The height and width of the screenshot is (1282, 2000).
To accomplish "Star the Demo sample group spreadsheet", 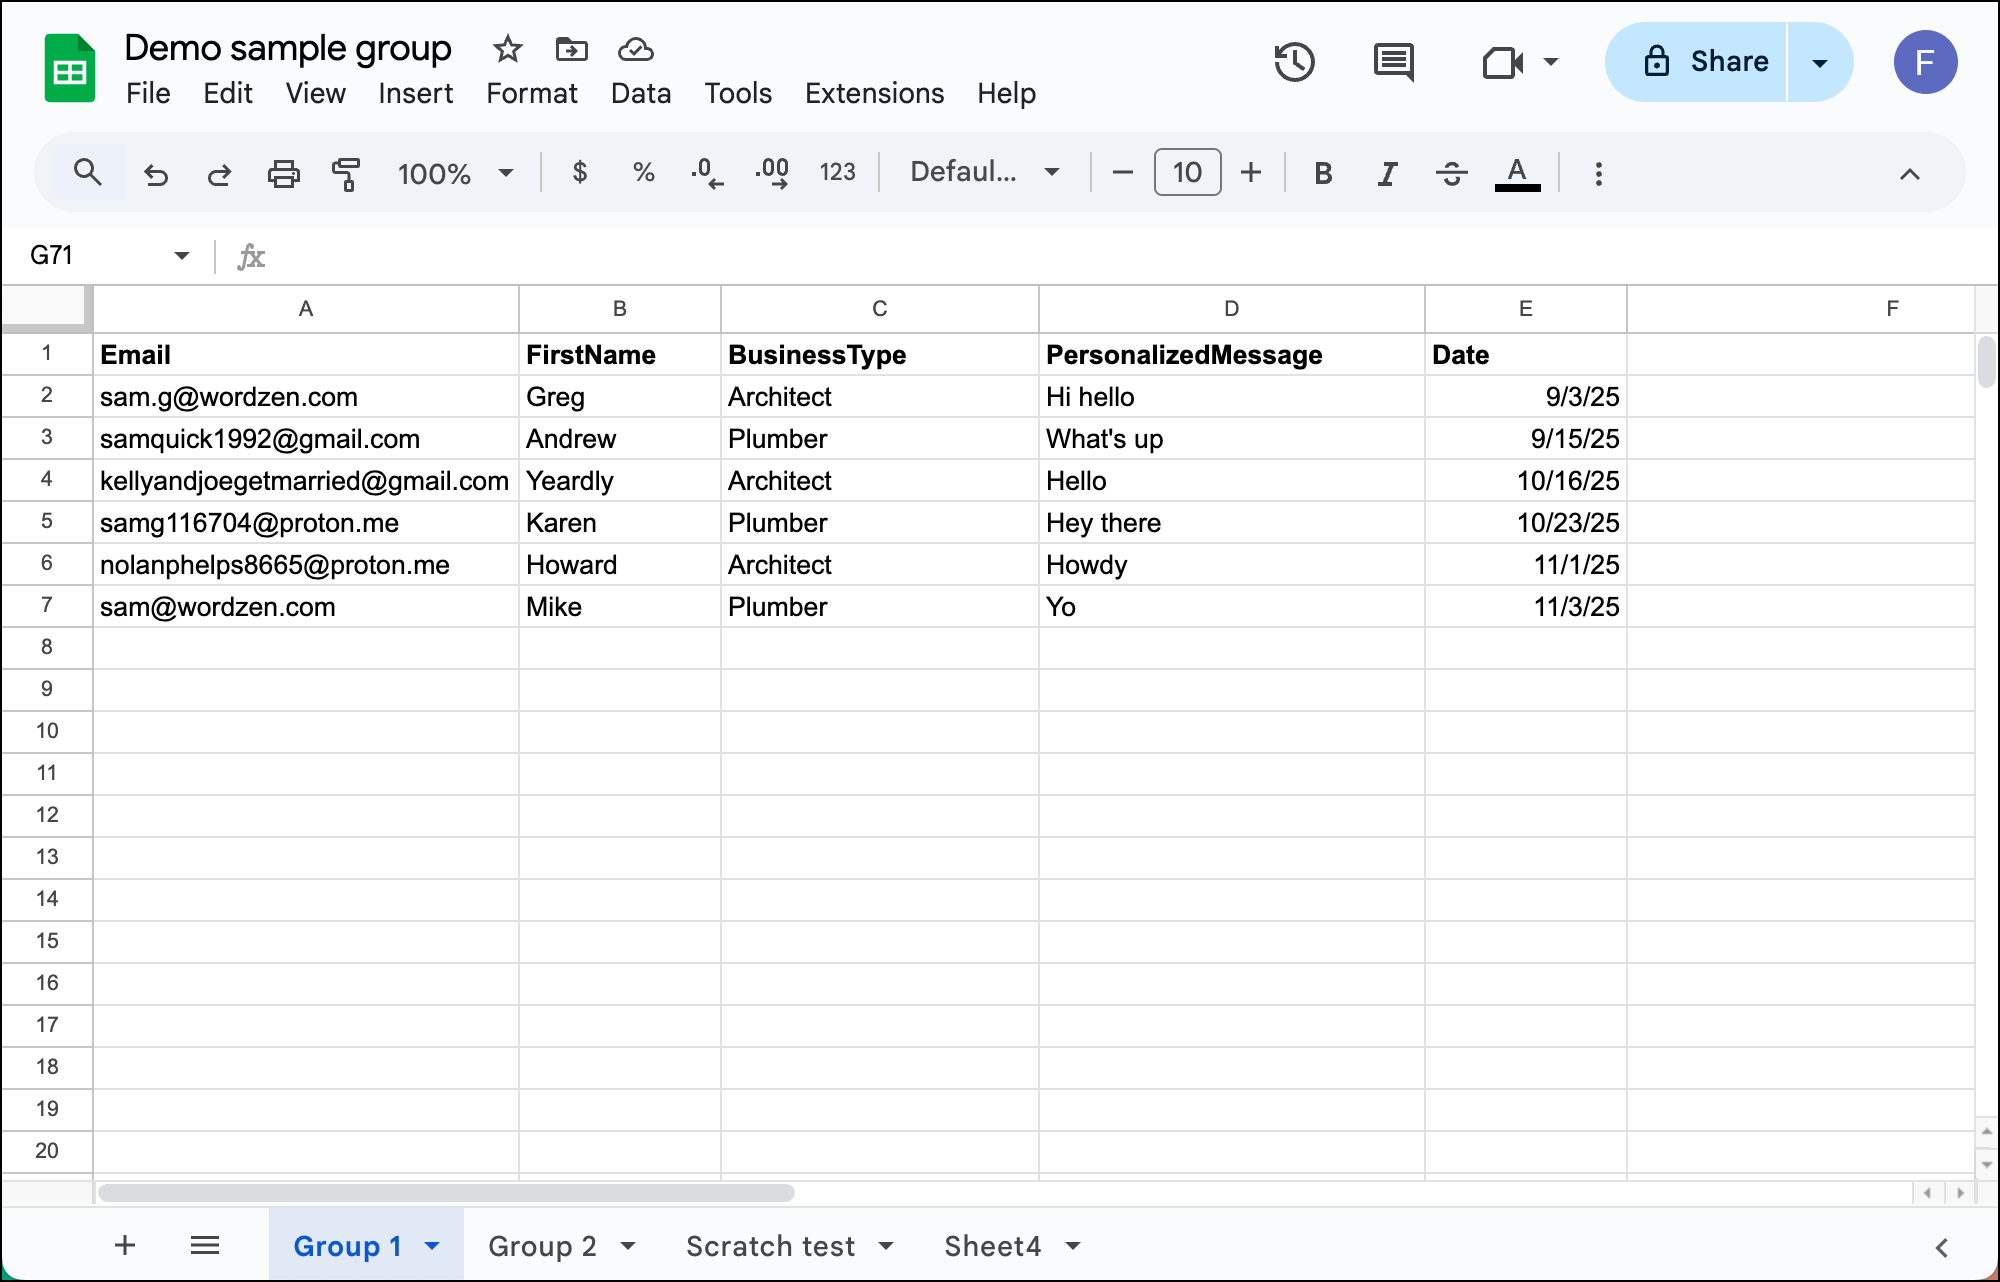I will 507,49.
